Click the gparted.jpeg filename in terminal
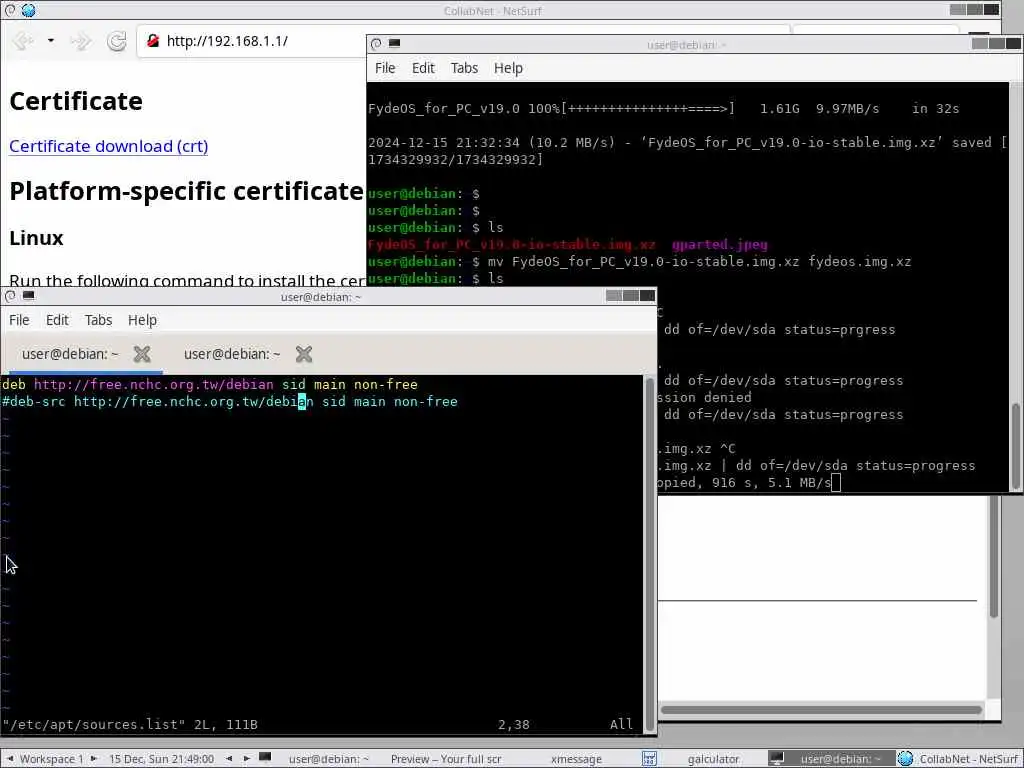 point(720,245)
